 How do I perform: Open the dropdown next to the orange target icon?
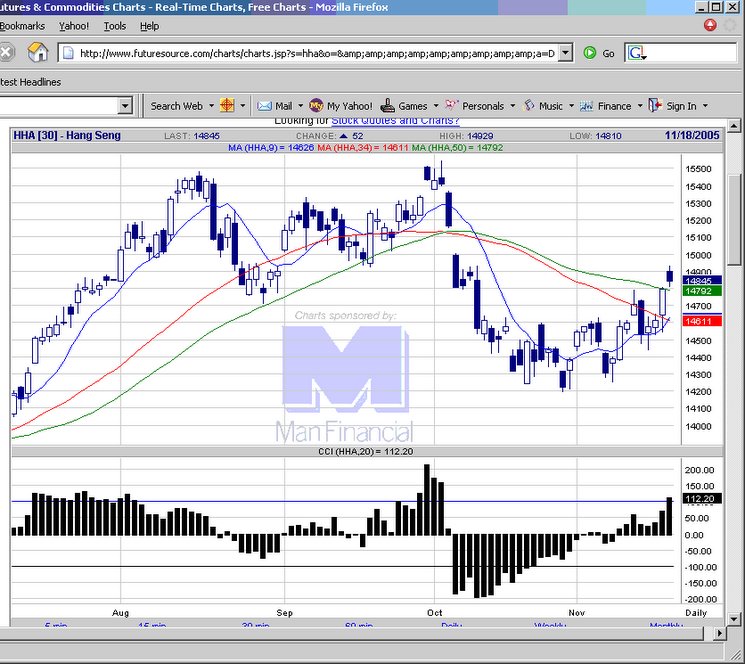click(x=242, y=106)
